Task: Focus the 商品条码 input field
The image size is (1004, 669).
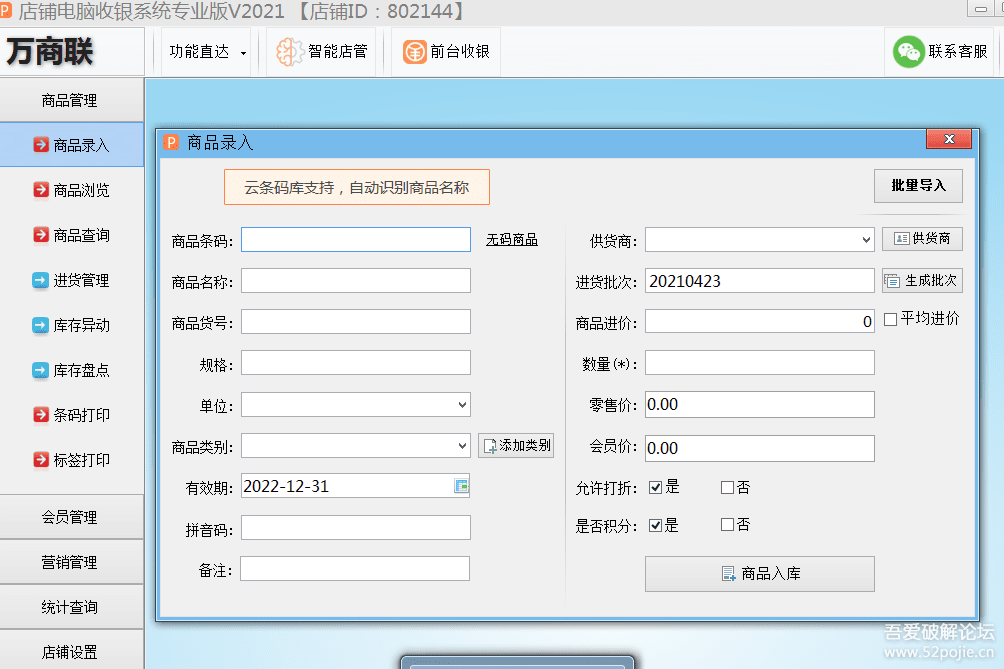Action: pyautogui.click(x=355, y=240)
